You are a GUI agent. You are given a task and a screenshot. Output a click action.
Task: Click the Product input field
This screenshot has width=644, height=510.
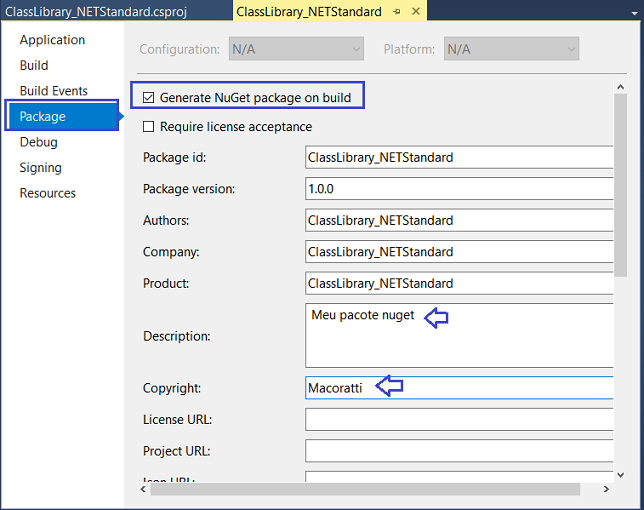[x=459, y=283]
